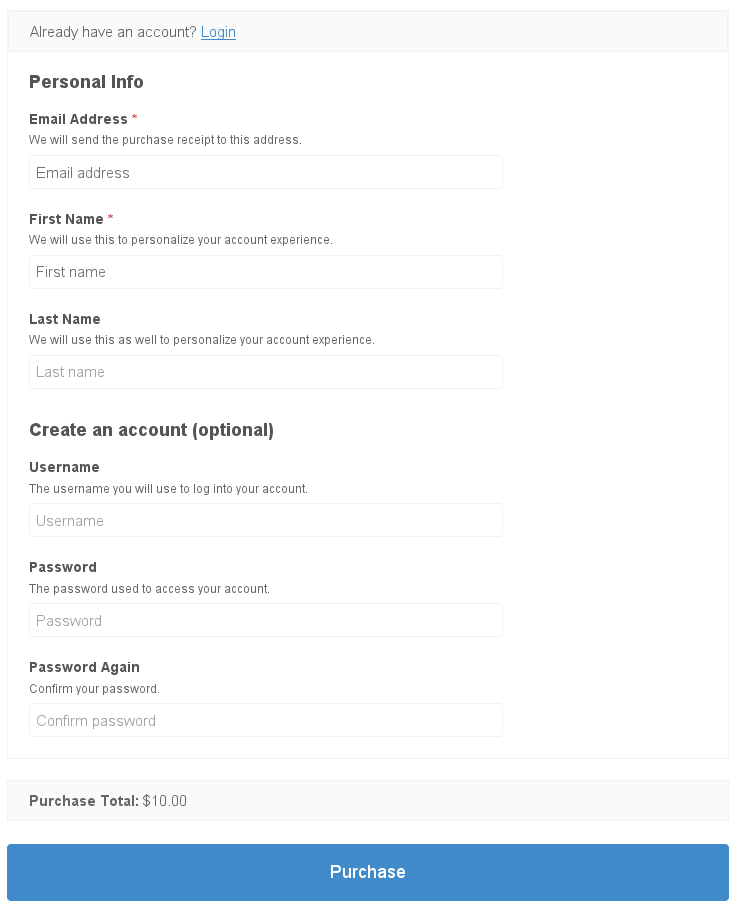Click the First Name label text
Image resolution: width=740 pixels, height=913 pixels.
(x=66, y=219)
